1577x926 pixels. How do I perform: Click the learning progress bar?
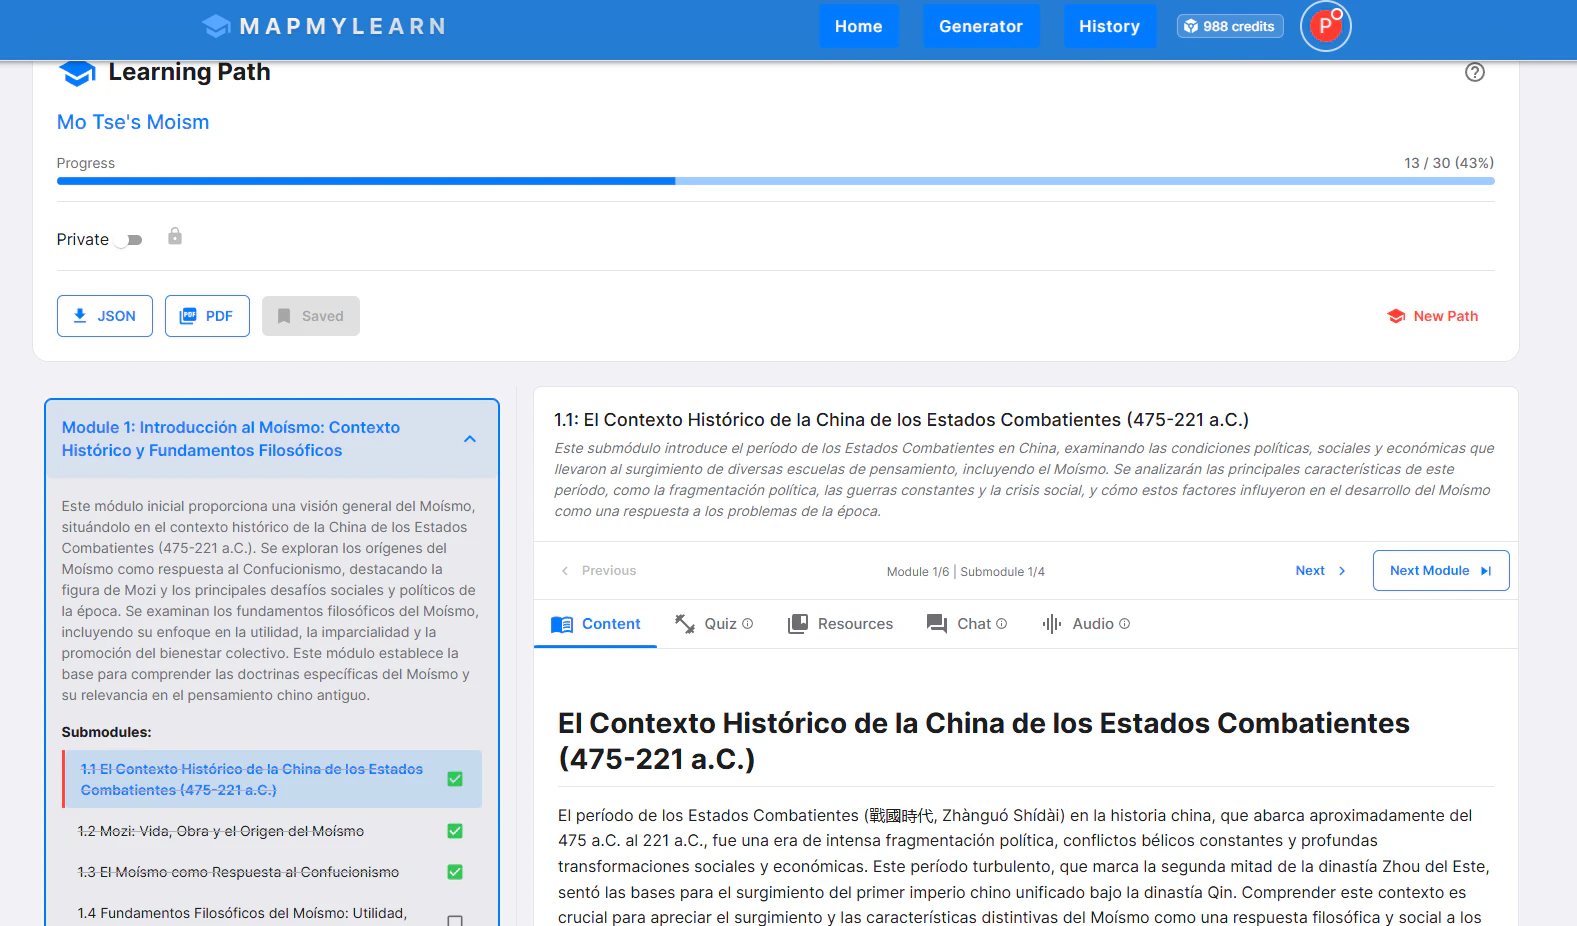(x=775, y=181)
